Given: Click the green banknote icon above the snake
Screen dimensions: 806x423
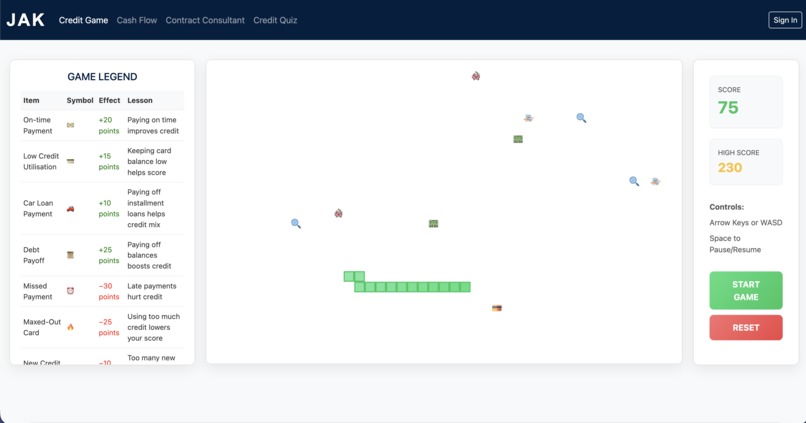Looking at the screenshot, I should coord(433,224).
